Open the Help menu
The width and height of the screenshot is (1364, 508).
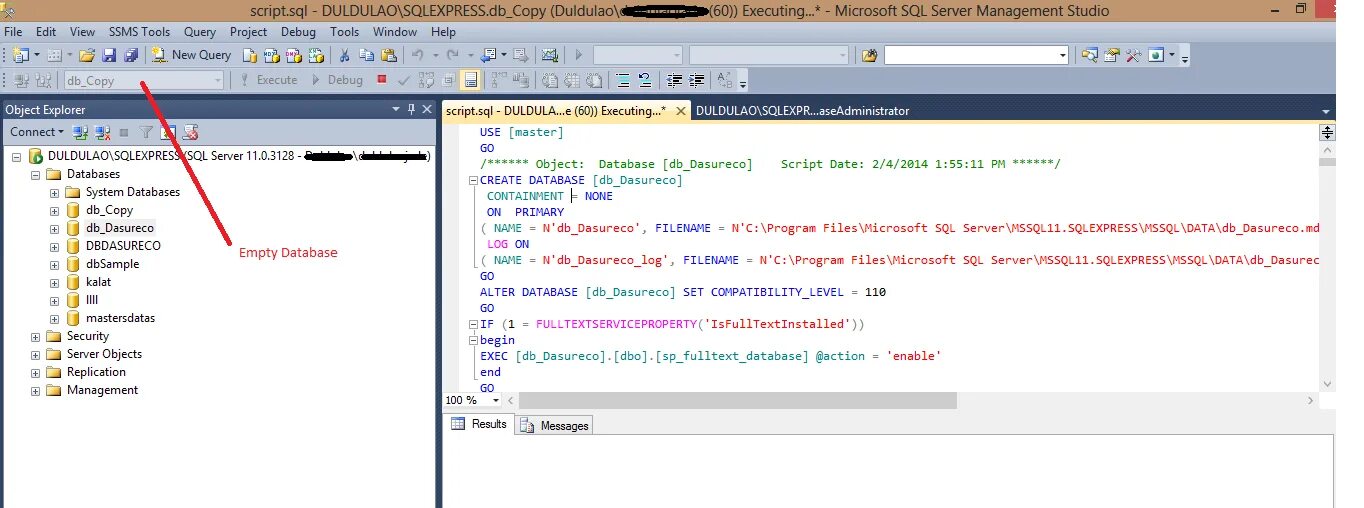443,32
